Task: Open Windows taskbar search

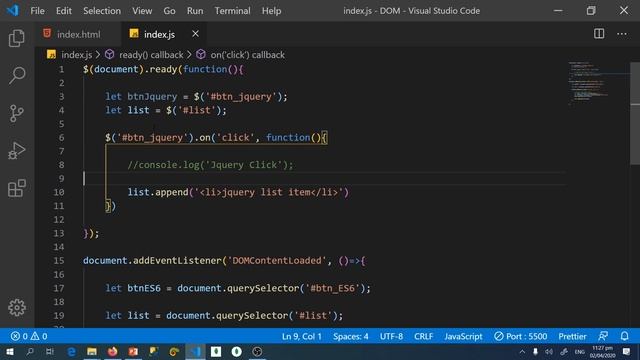Action: coord(30,351)
